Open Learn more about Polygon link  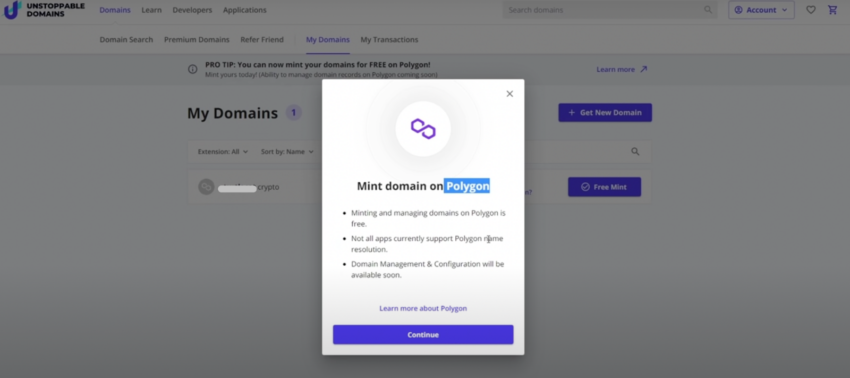(423, 308)
